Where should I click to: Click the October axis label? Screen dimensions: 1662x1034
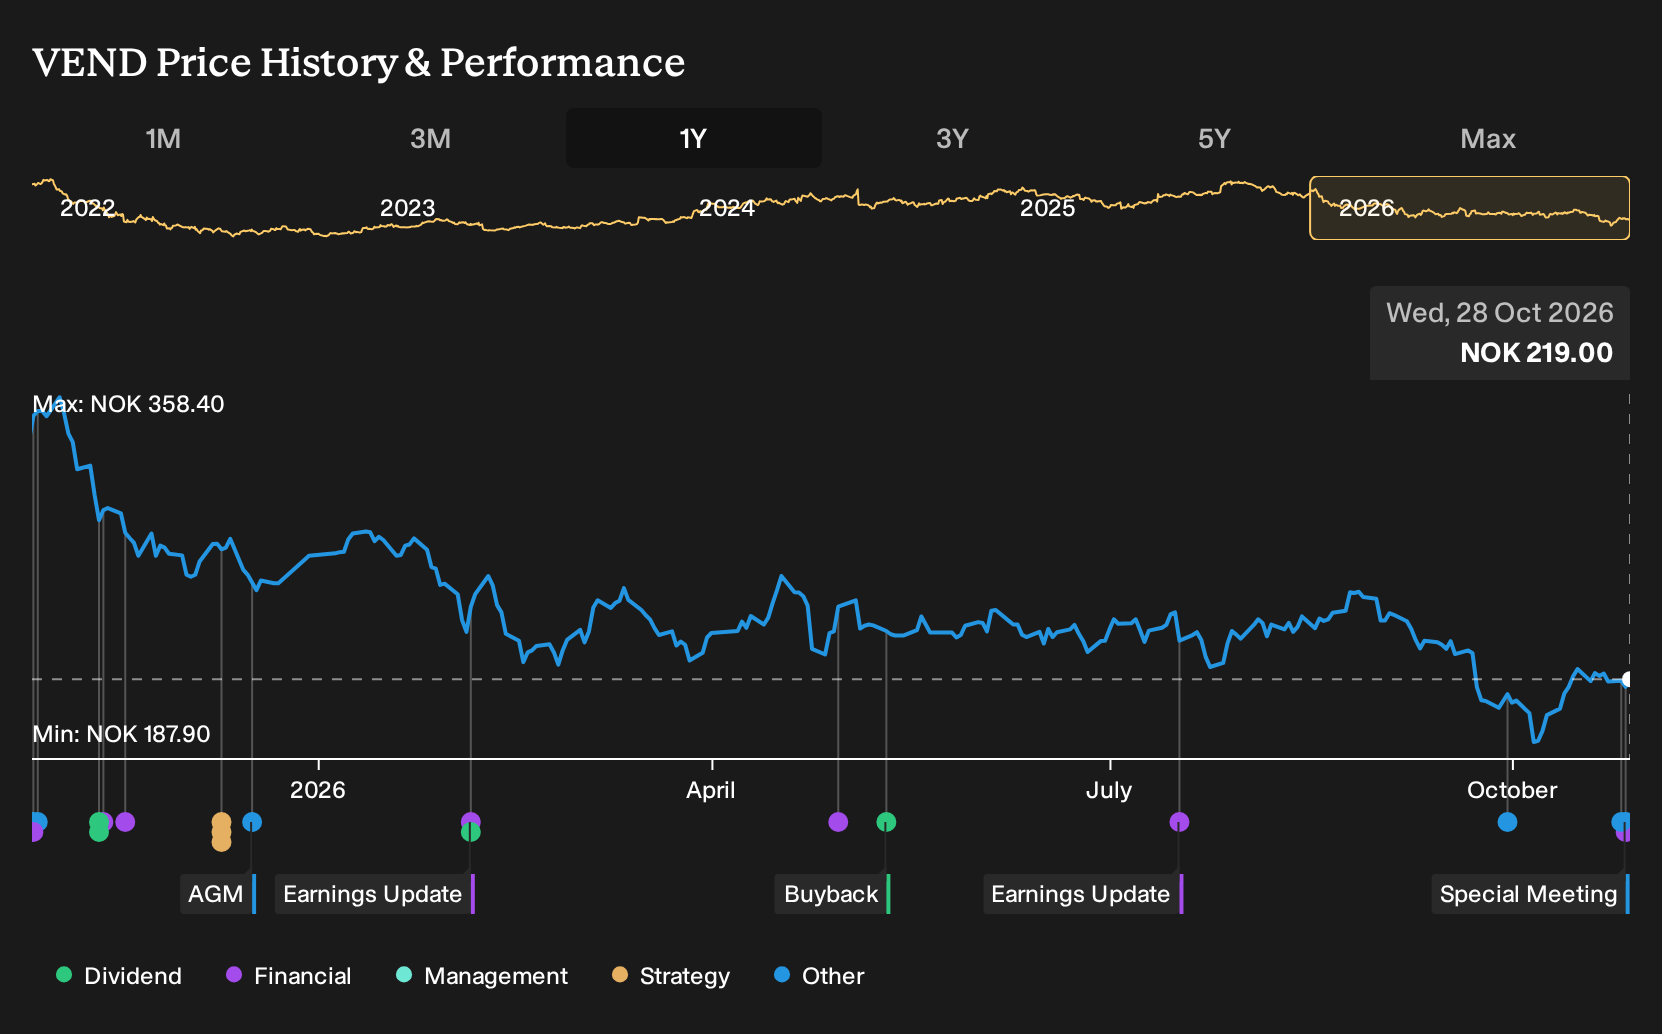(1512, 790)
